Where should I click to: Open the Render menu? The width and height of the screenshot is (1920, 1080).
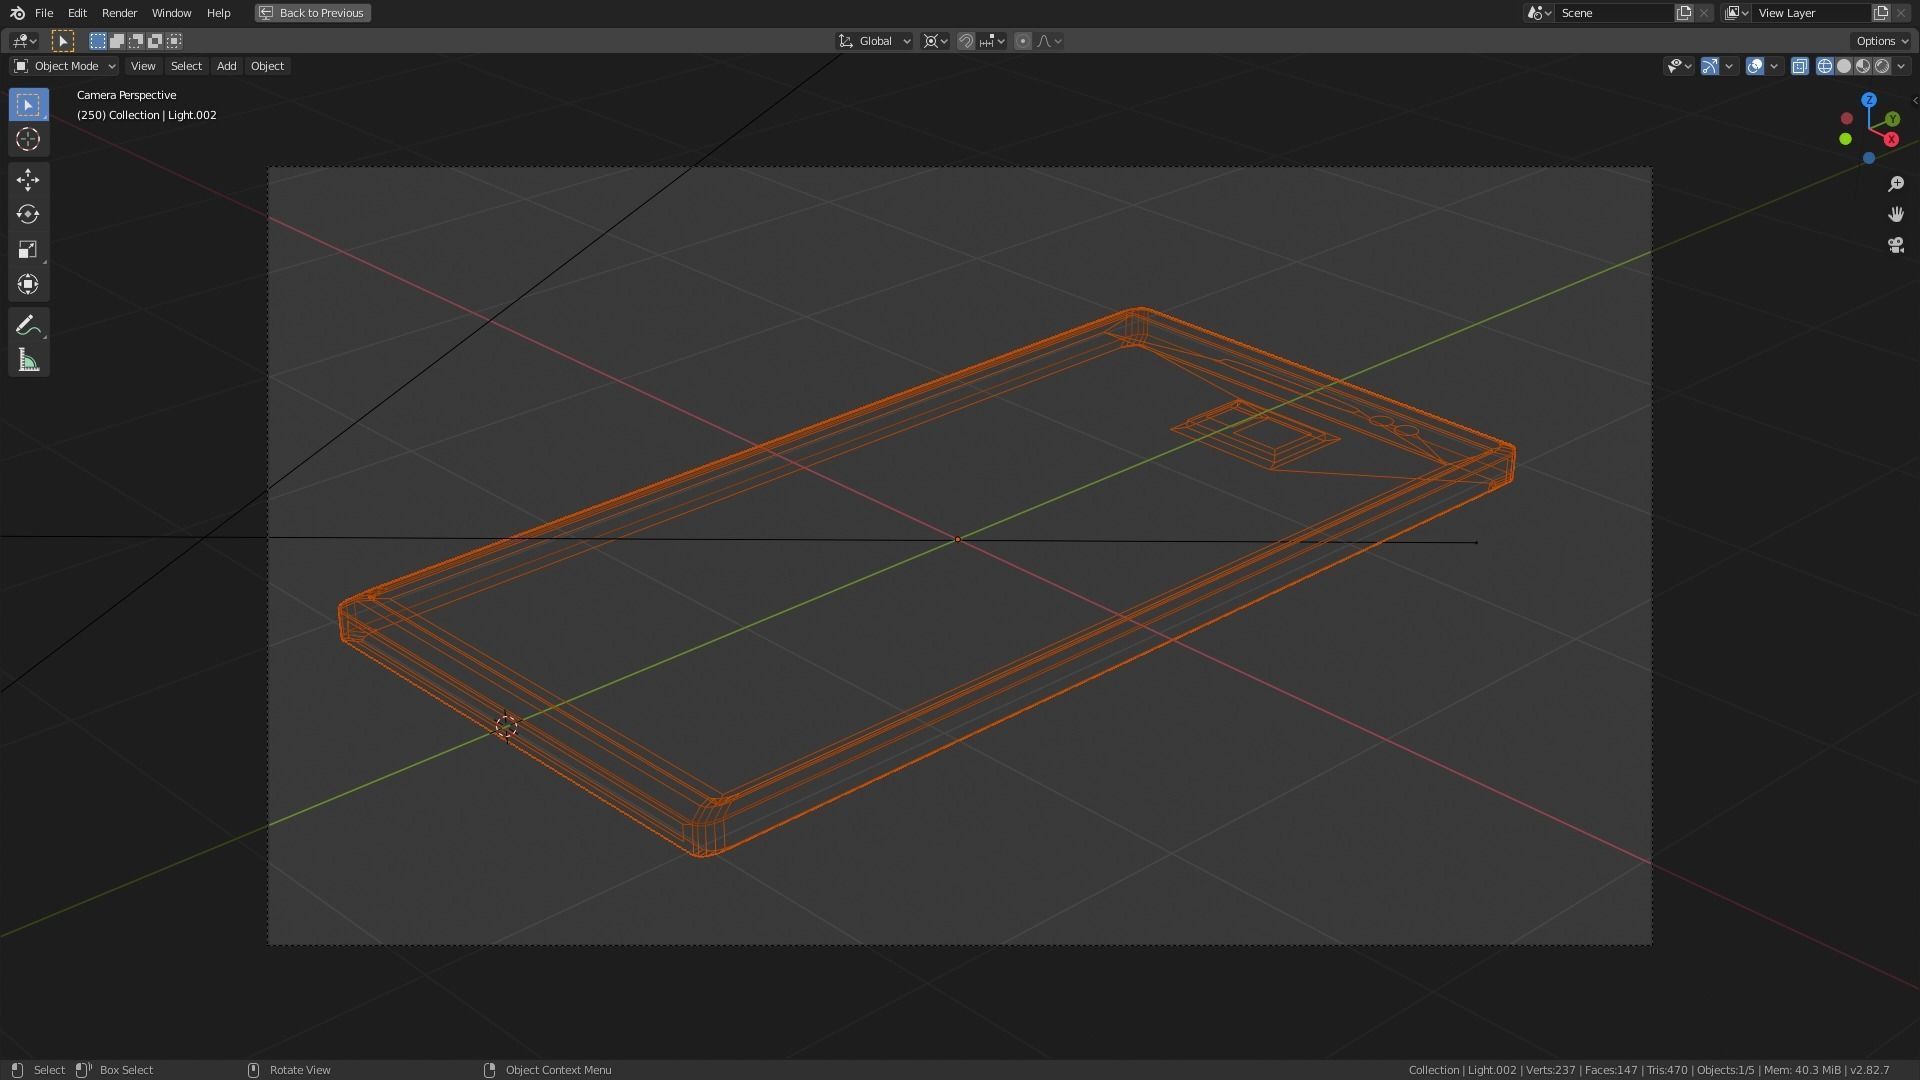[x=119, y=13]
